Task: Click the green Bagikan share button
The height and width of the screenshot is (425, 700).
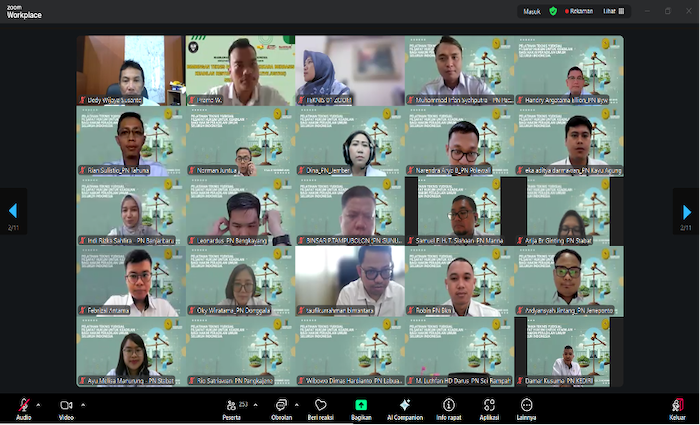Action: click(x=361, y=405)
